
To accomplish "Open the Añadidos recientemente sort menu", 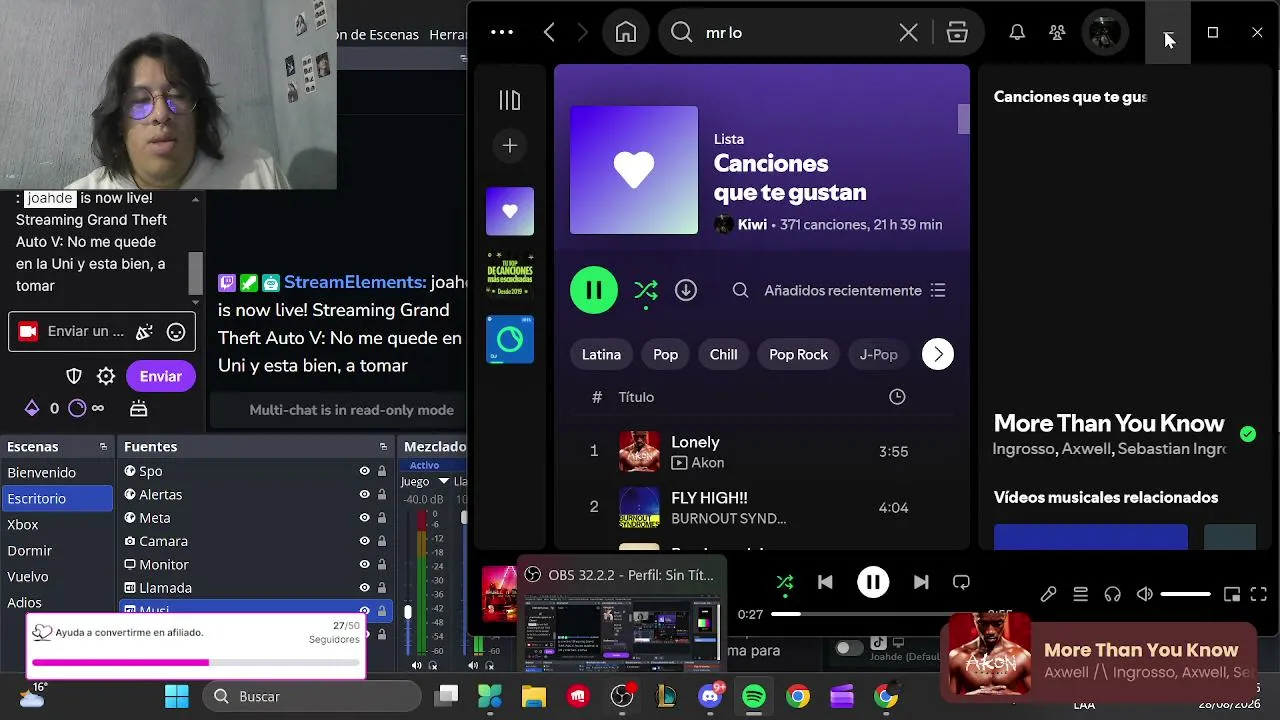I will (855, 290).
